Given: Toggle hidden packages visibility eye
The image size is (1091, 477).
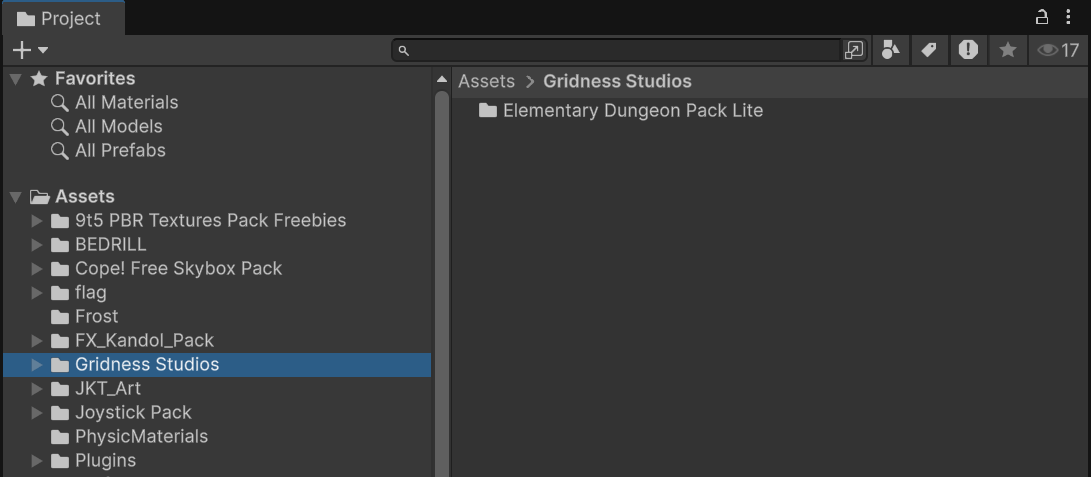Looking at the screenshot, I should click(1057, 50).
